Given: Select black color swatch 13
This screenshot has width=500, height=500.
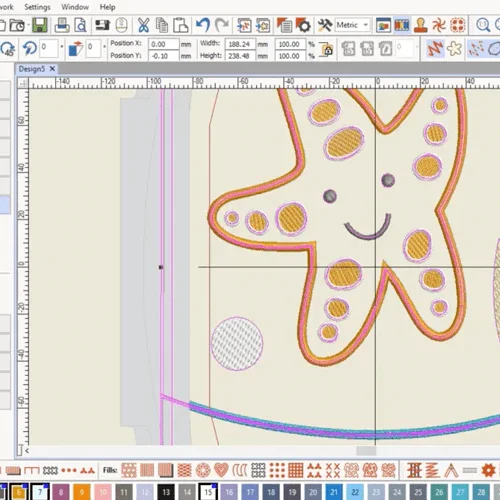Looking at the screenshot, I should pyautogui.click(x=166, y=492).
